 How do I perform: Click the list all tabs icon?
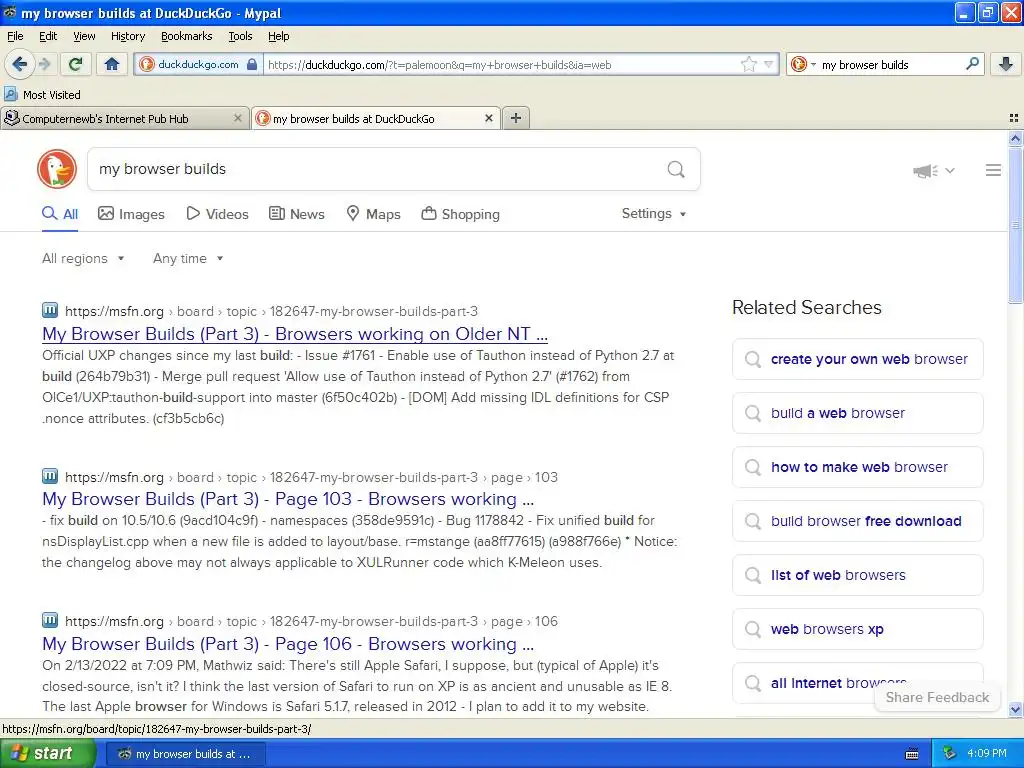1014,118
